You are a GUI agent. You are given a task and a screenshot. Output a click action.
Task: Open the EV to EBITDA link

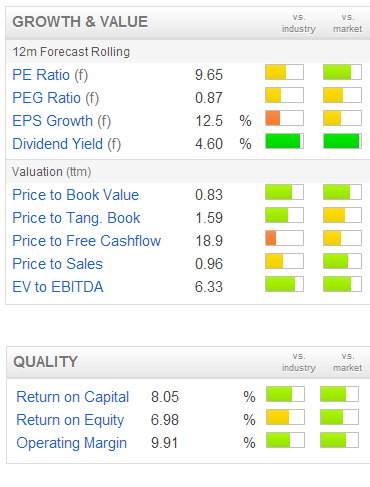coord(58,287)
